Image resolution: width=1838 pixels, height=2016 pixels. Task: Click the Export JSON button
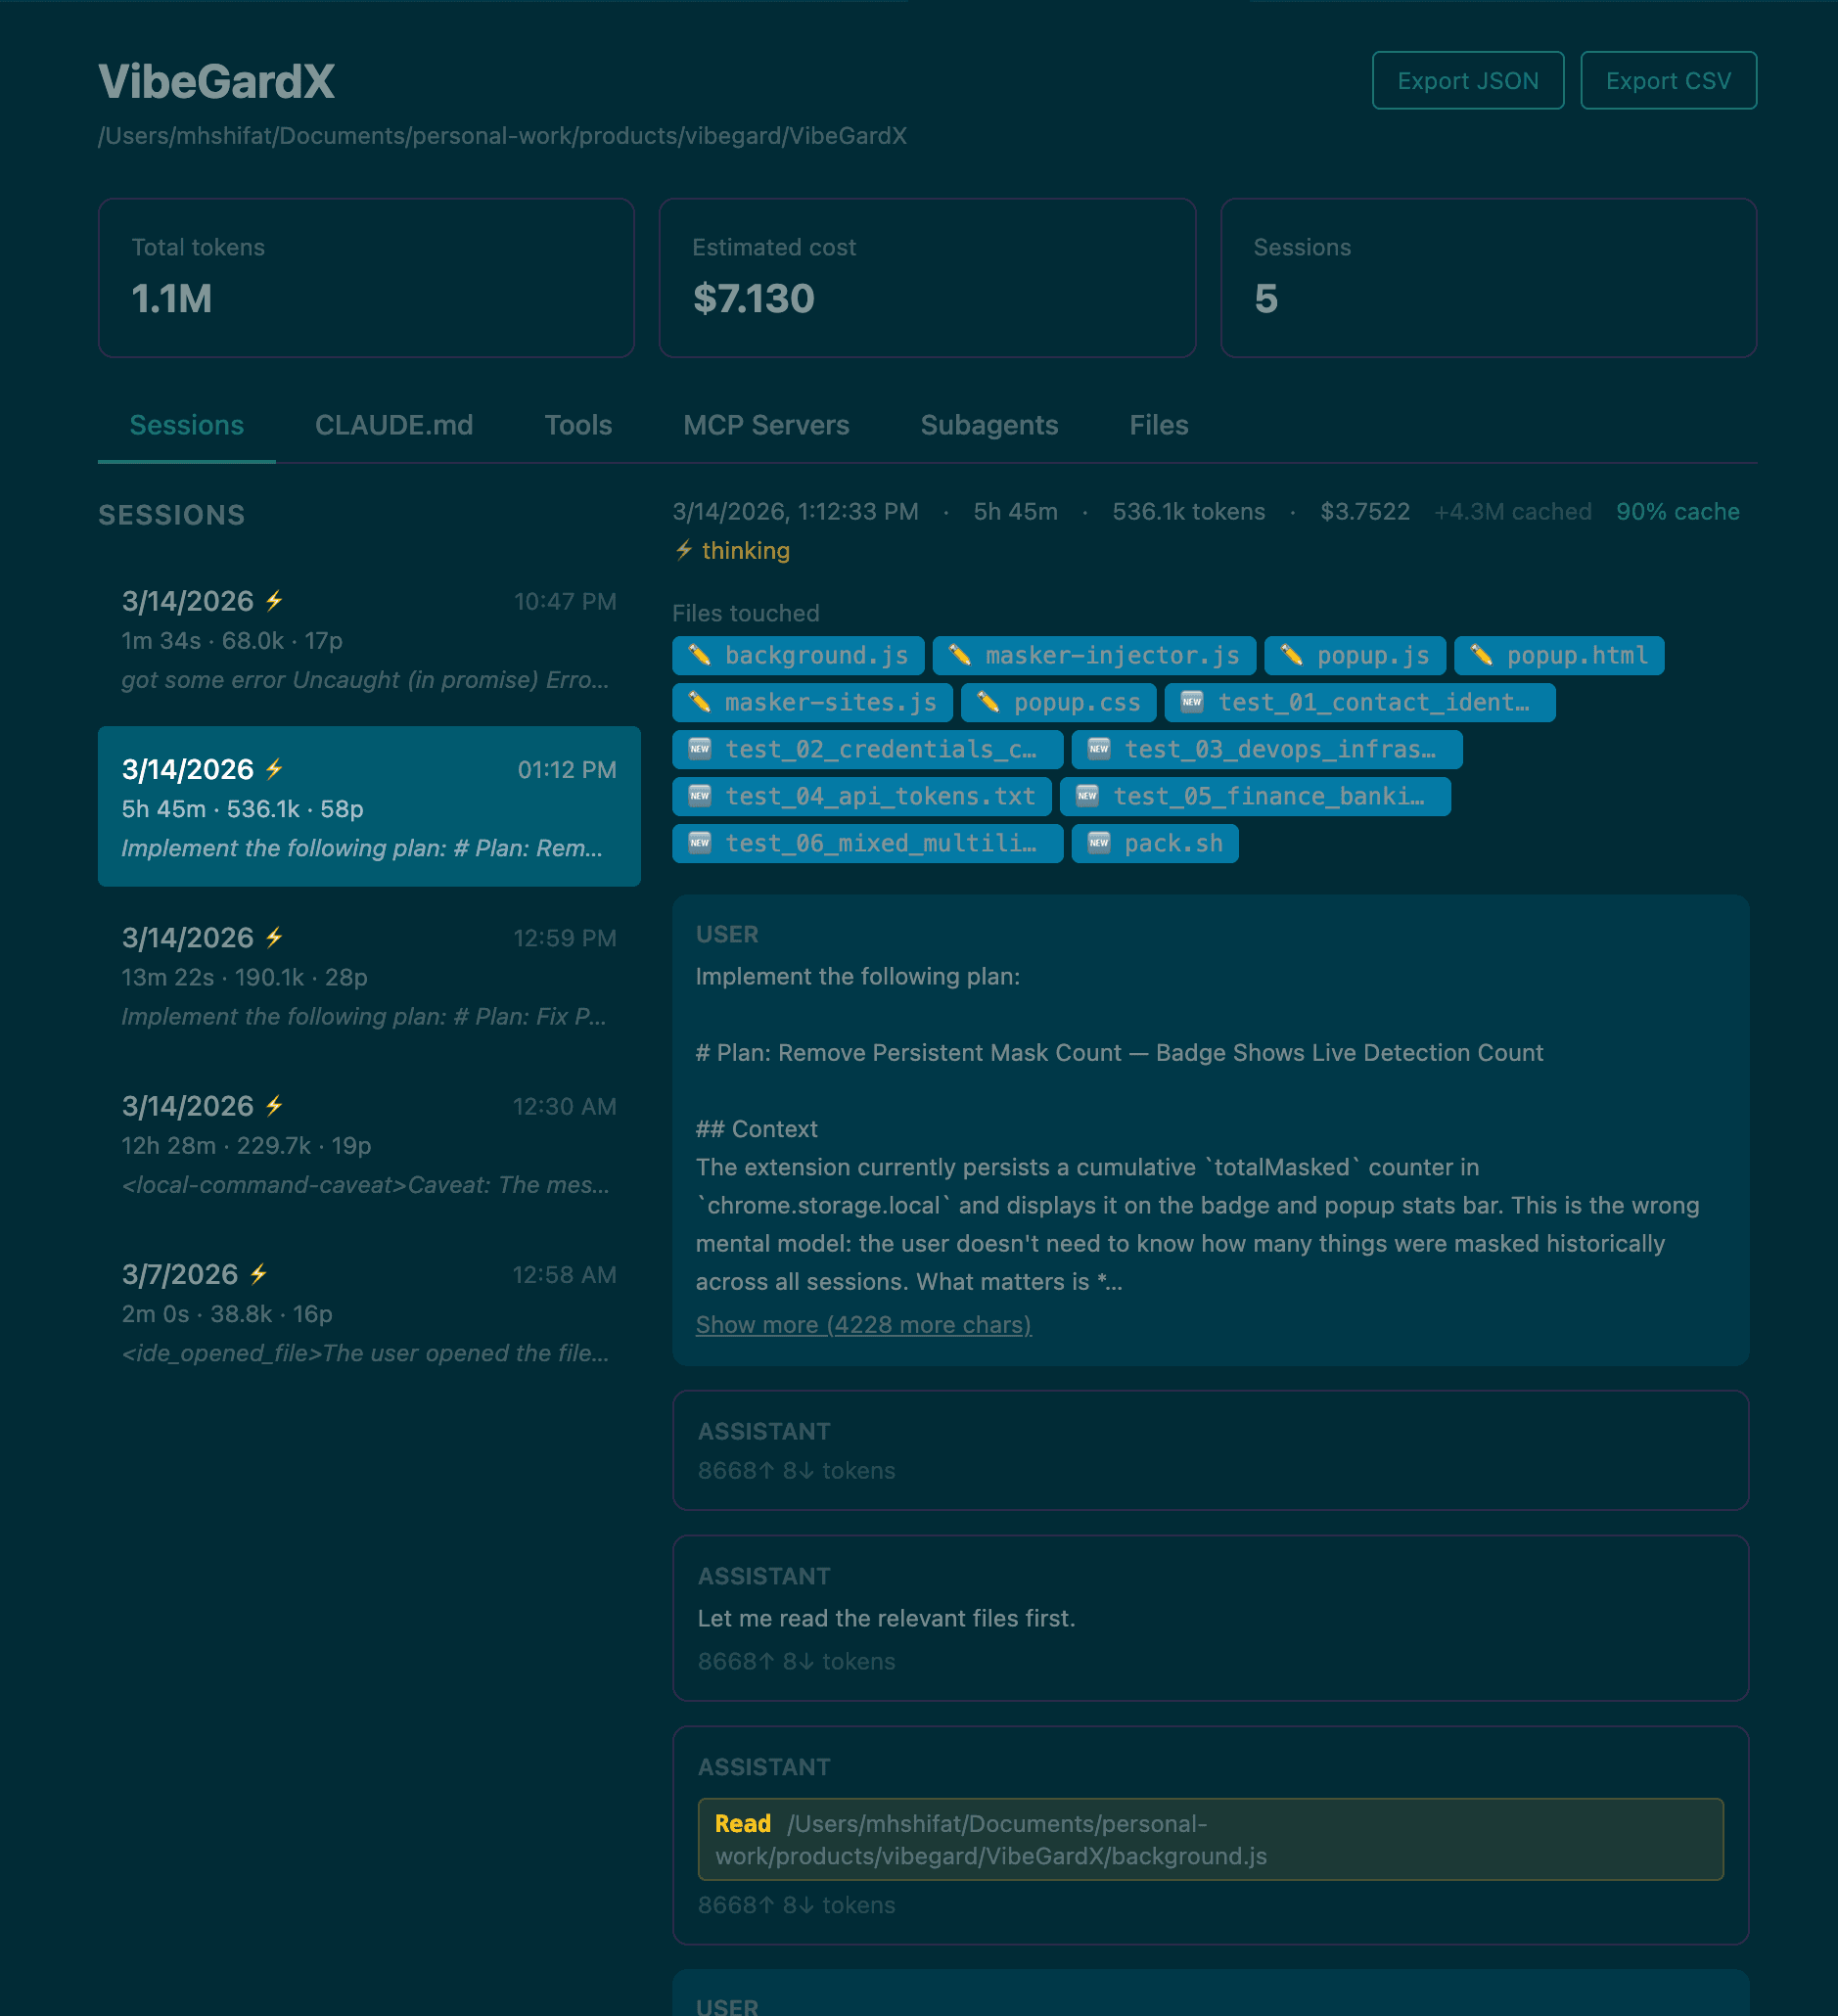click(x=1466, y=81)
